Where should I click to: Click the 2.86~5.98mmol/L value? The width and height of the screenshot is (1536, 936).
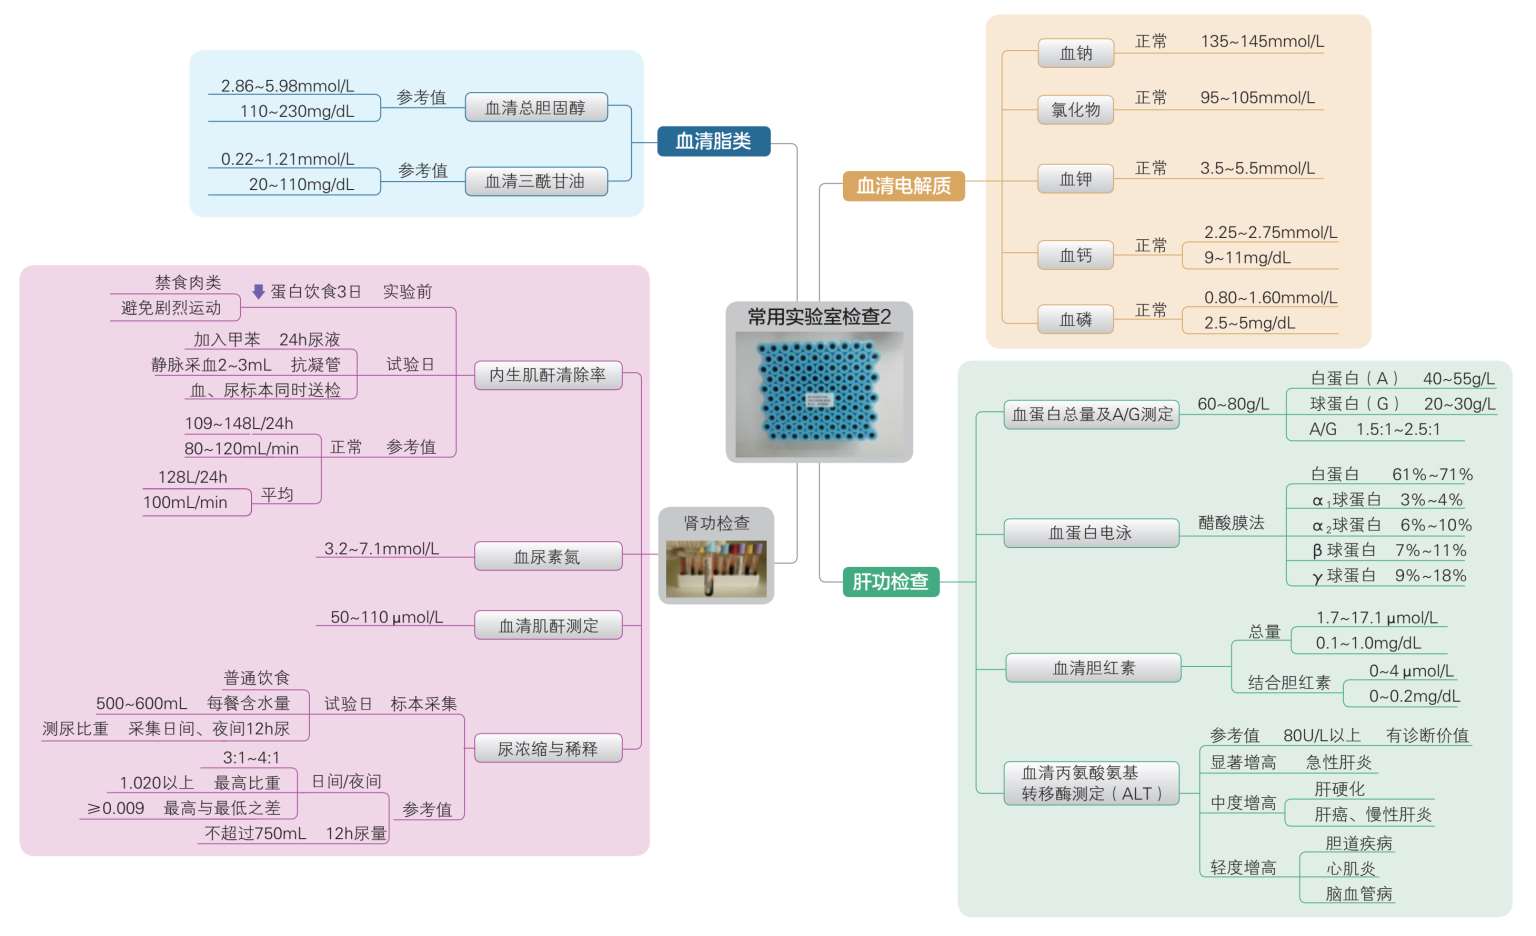click(287, 86)
